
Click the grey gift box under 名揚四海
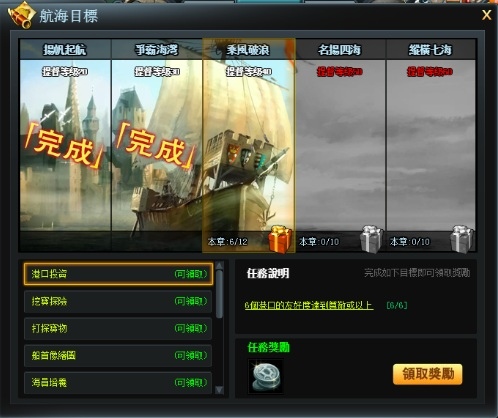point(372,239)
